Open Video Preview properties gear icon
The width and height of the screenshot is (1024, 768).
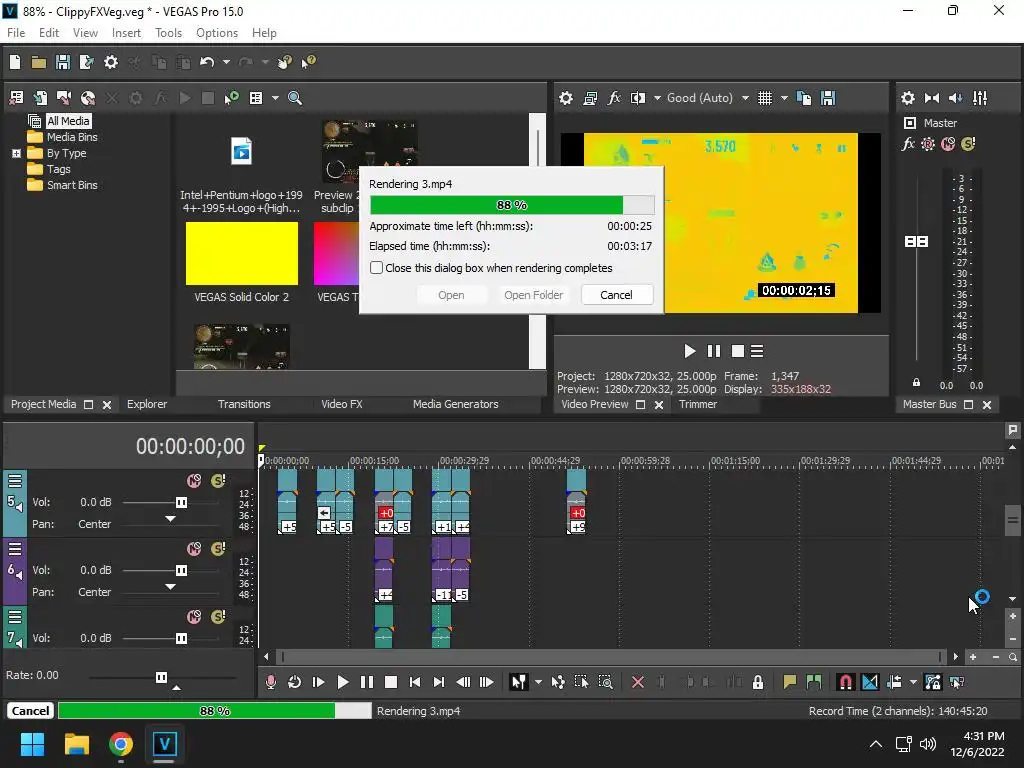tap(566, 98)
